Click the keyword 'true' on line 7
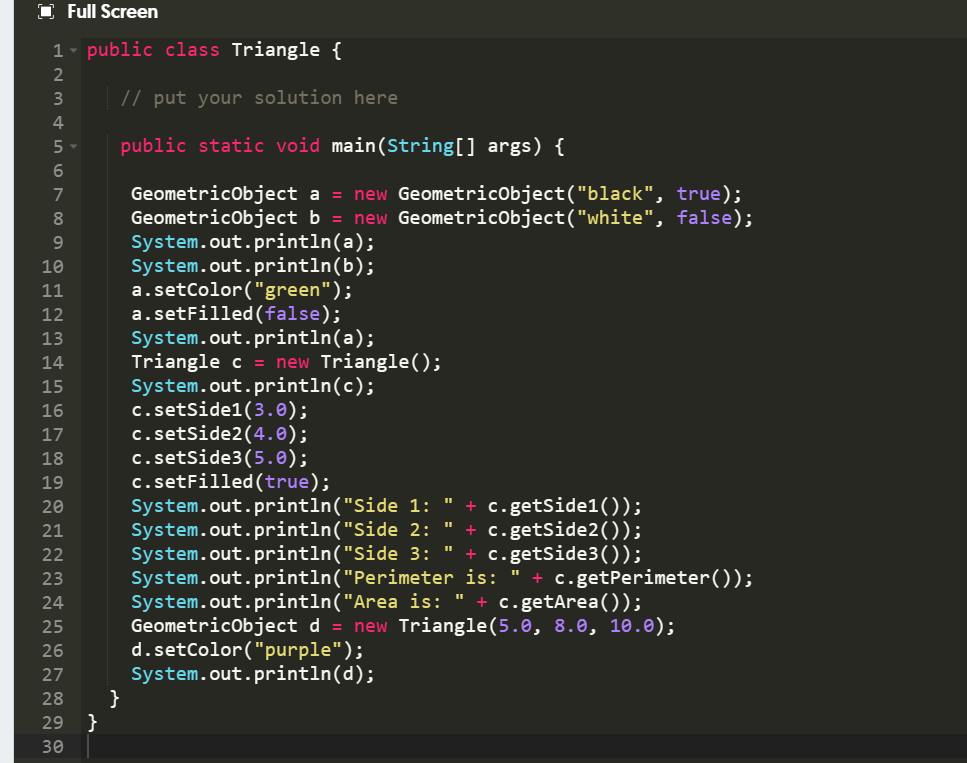The image size is (967, 763). tap(699, 193)
